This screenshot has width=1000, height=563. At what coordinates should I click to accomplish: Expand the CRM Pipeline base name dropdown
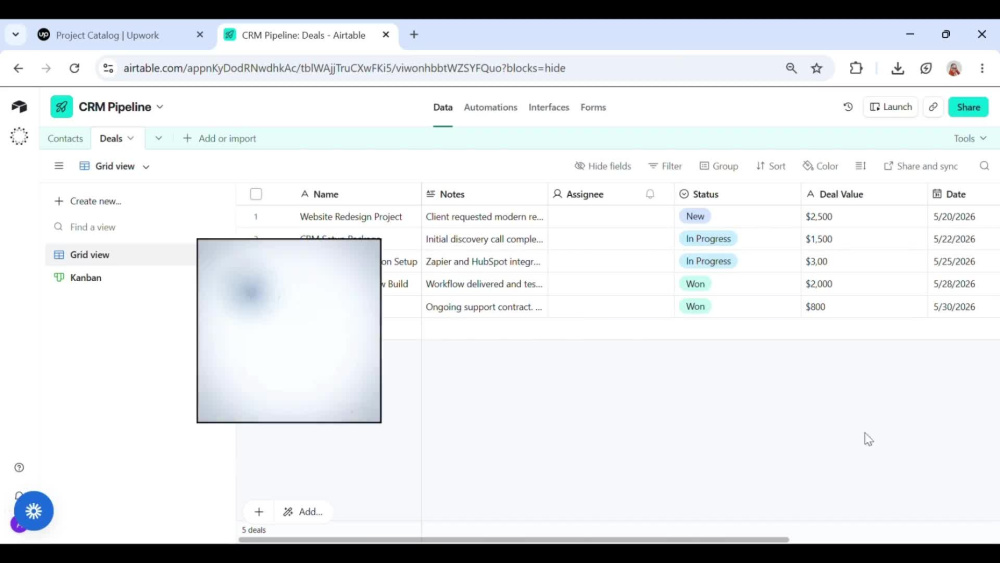pos(160,107)
